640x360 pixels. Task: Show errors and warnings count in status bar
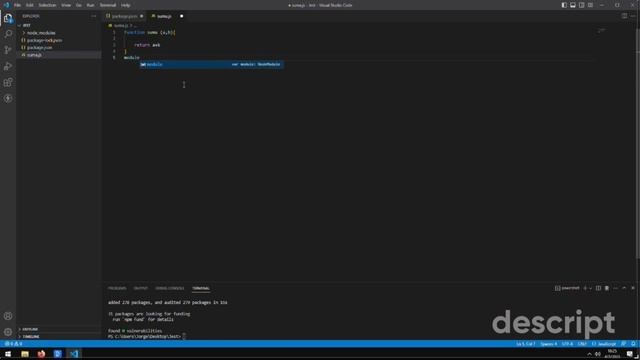[x=13, y=344]
